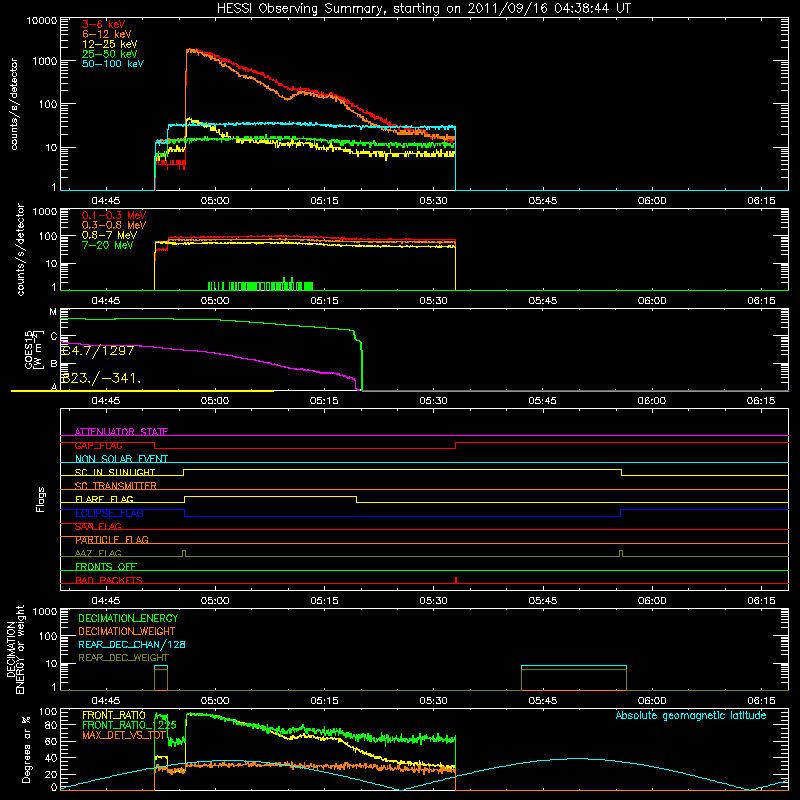Image resolution: width=800 pixels, height=800 pixels.
Task: Select the BAD_PACKETS flag label
Action: coord(109,580)
